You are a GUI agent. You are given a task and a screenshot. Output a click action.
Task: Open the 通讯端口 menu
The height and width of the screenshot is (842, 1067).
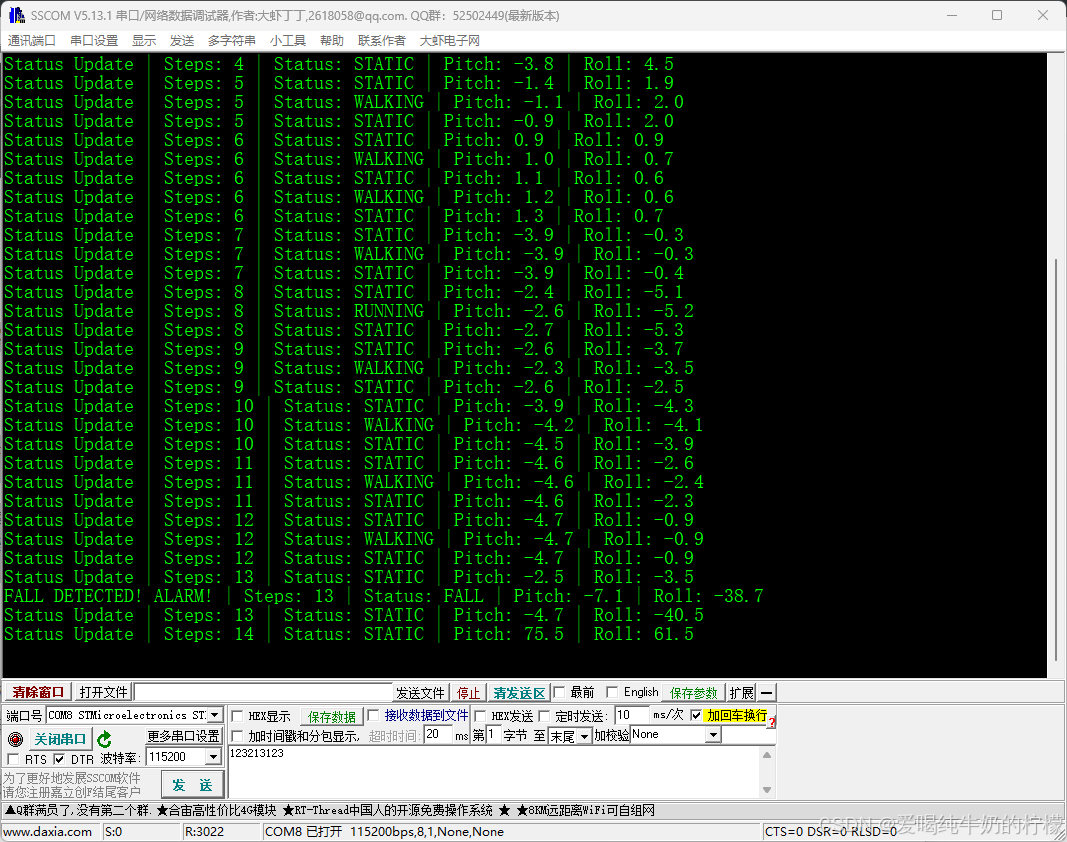pyautogui.click(x=31, y=41)
